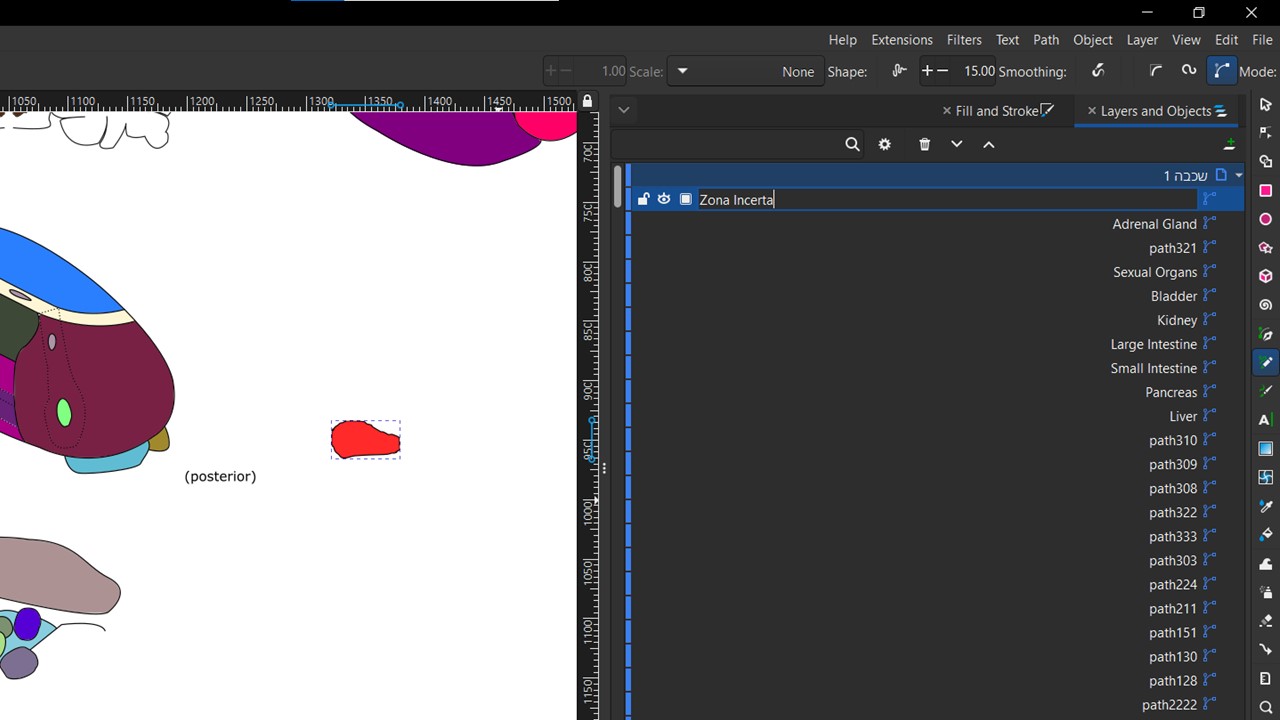Image resolution: width=1280 pixels, height=720 pixels.
Task: Toggle the guide lock above the ruler
Action: 587,101
